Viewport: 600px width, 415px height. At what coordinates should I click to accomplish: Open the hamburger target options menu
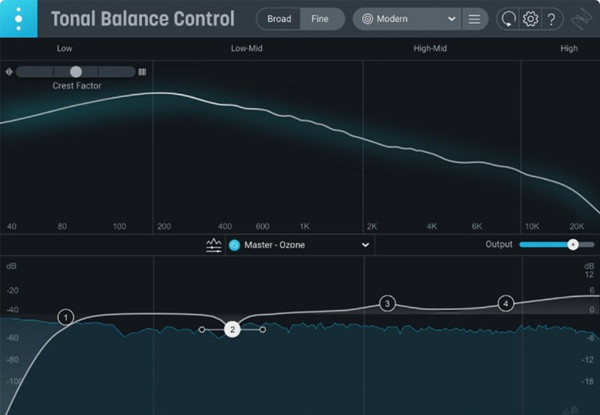click(x=474, y=19)
